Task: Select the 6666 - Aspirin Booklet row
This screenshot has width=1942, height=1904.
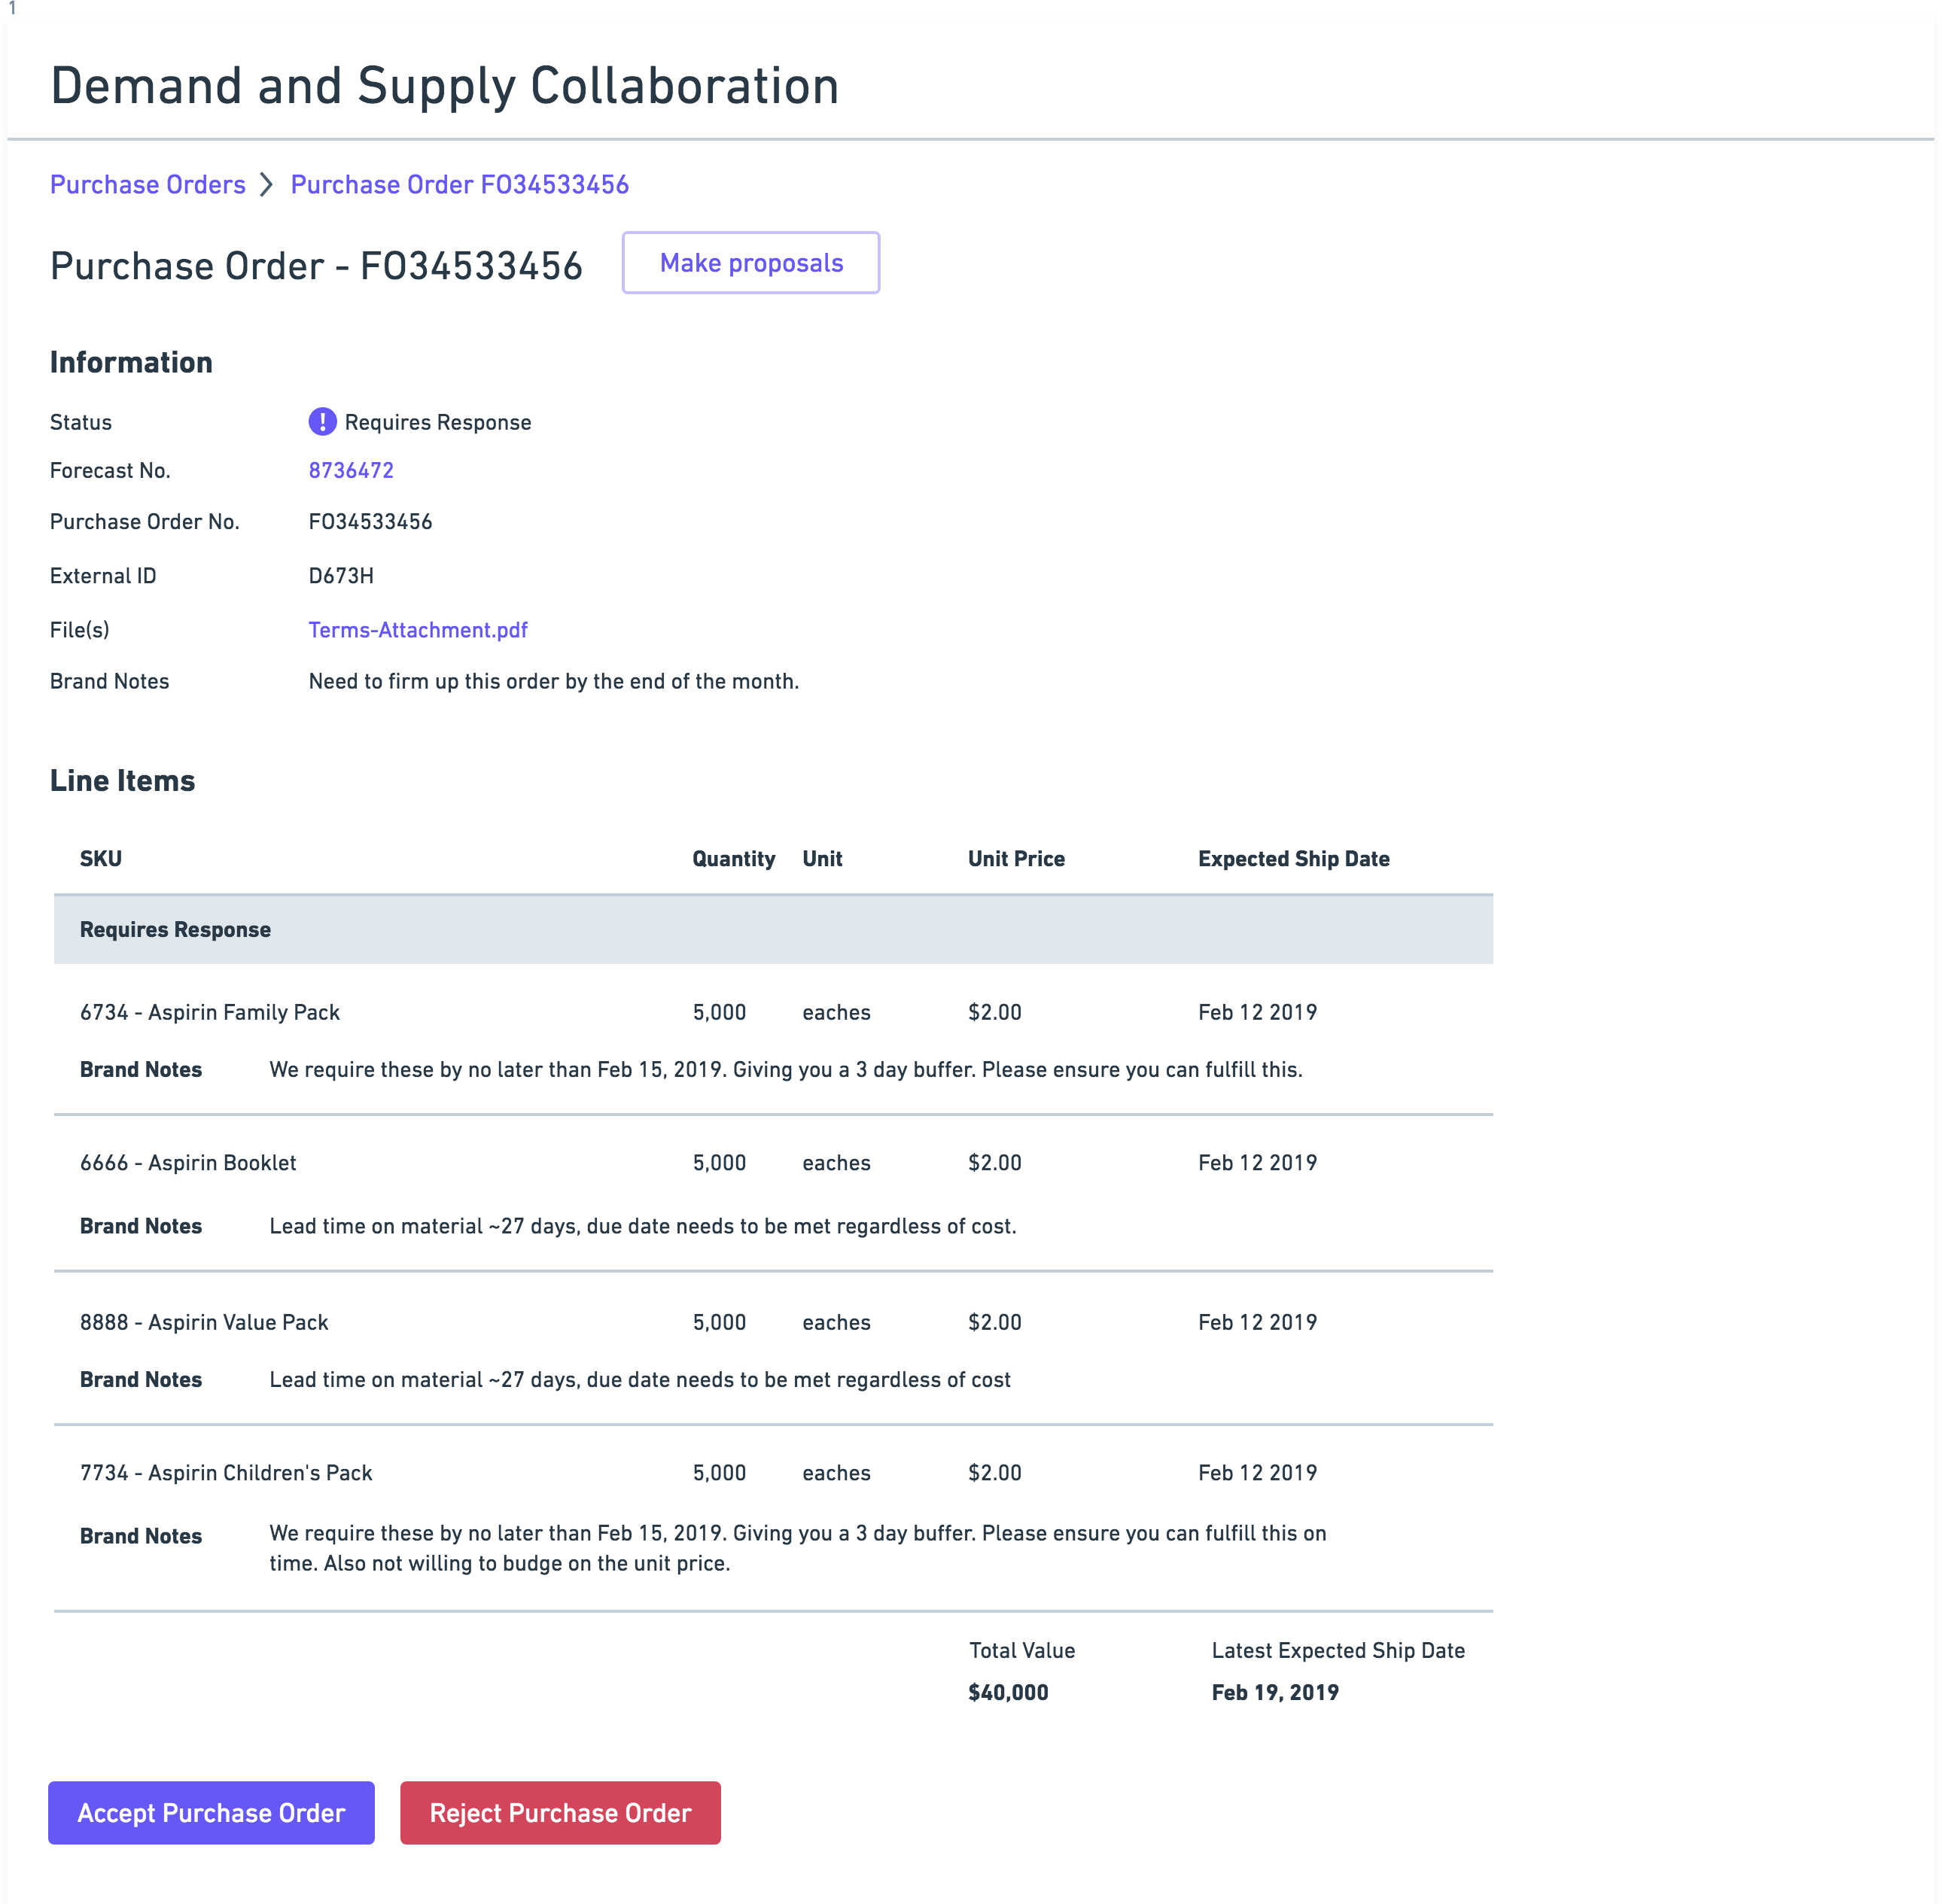Action: tap(773, 1193)
